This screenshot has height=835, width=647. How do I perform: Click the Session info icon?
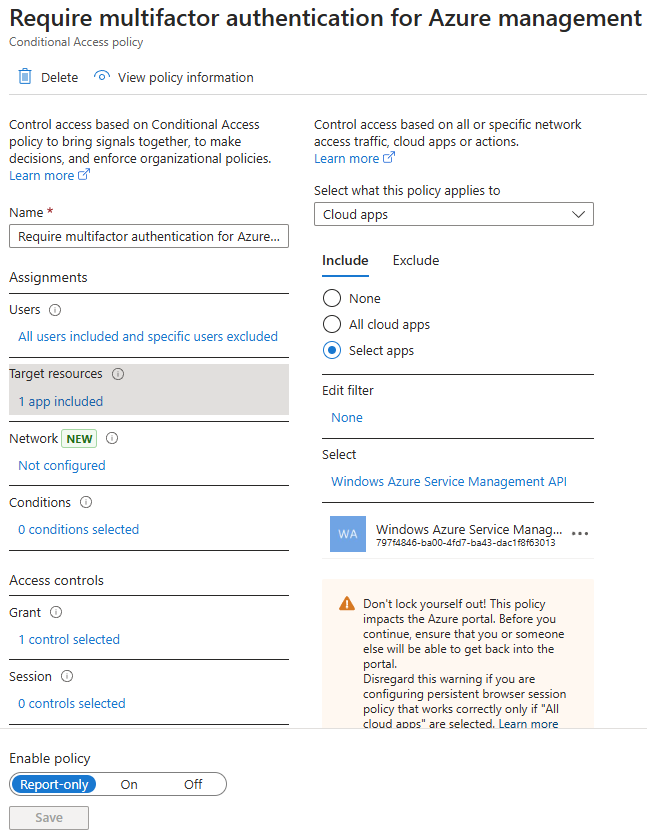click(x=67, y=676)
